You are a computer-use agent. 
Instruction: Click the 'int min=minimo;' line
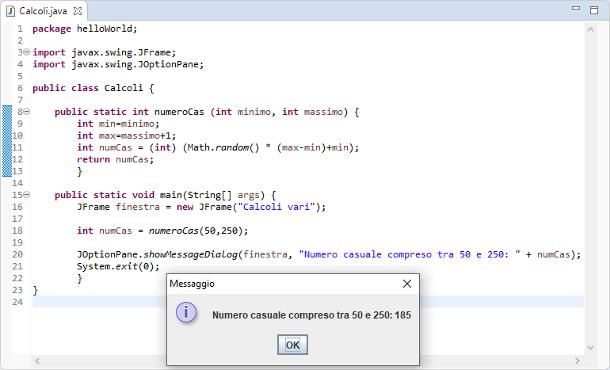[x=118, y=124]
